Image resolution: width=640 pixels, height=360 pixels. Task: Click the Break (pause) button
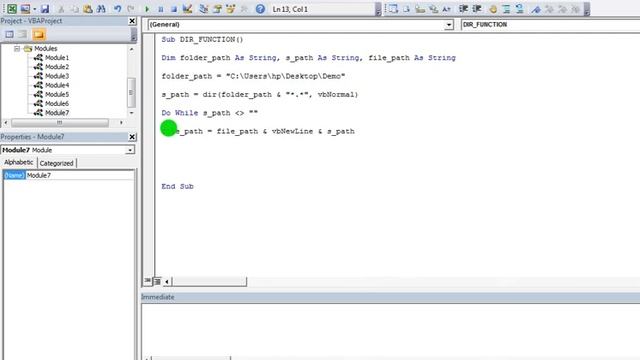click(161, 9)
